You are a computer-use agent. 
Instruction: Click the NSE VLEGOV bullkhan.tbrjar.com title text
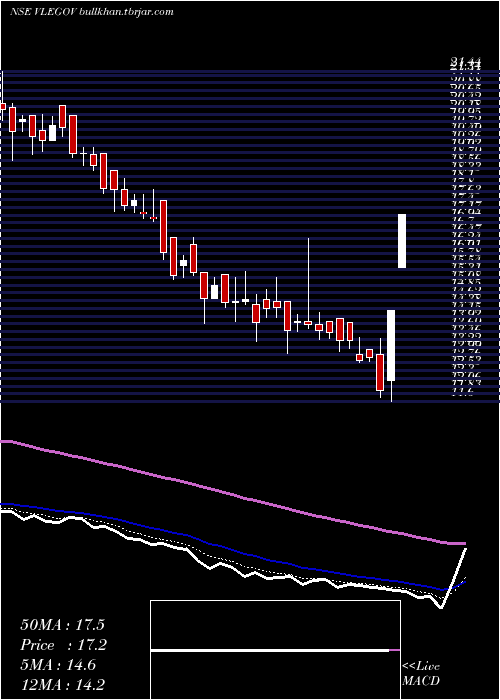91,12
